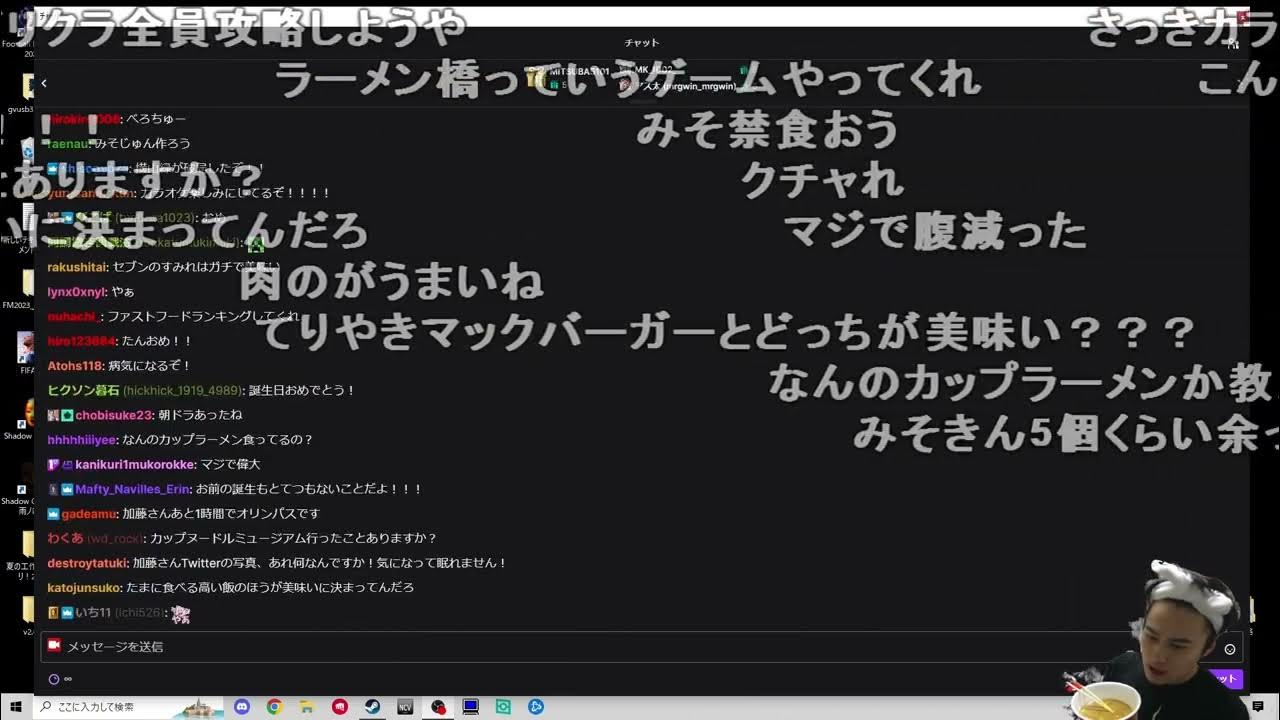Image resolution: width=1280 pixels, height=720 pixels.
Task: Click username hiro123684 in chat
Action: [x=81, y=341]
